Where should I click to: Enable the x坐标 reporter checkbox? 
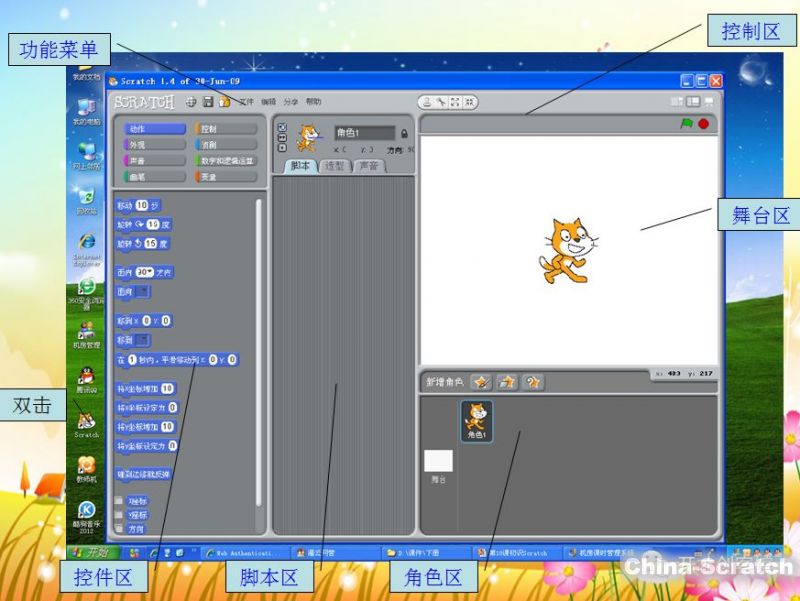(x=119, y=501)
